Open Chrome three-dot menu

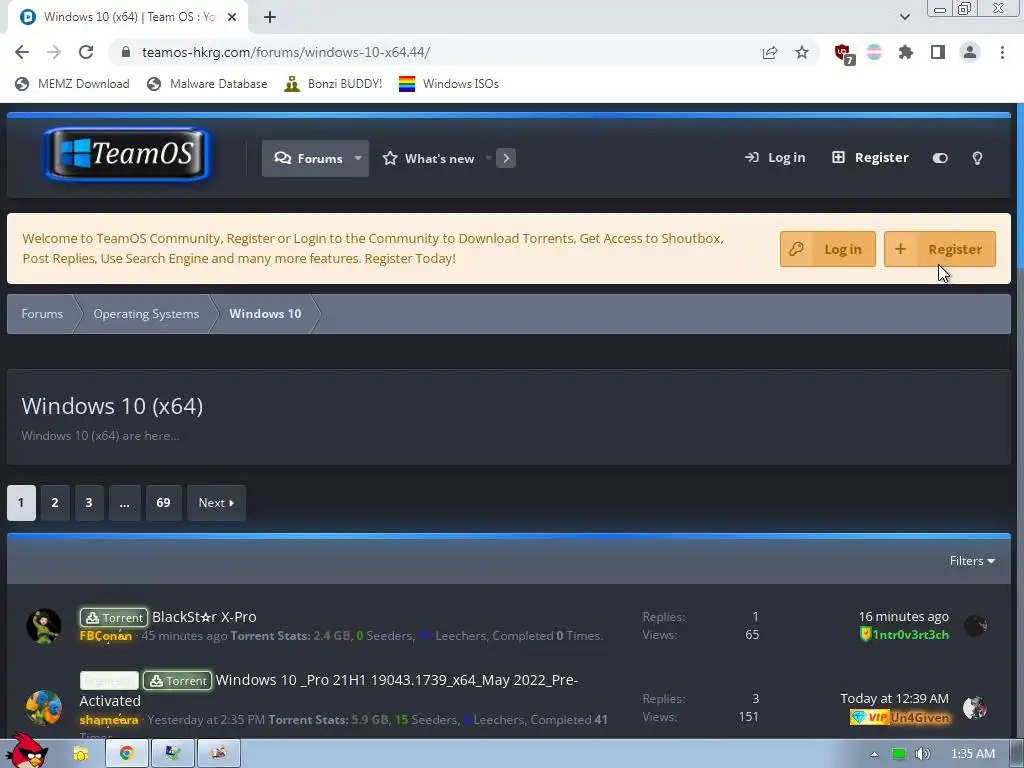coord(1002,52)
